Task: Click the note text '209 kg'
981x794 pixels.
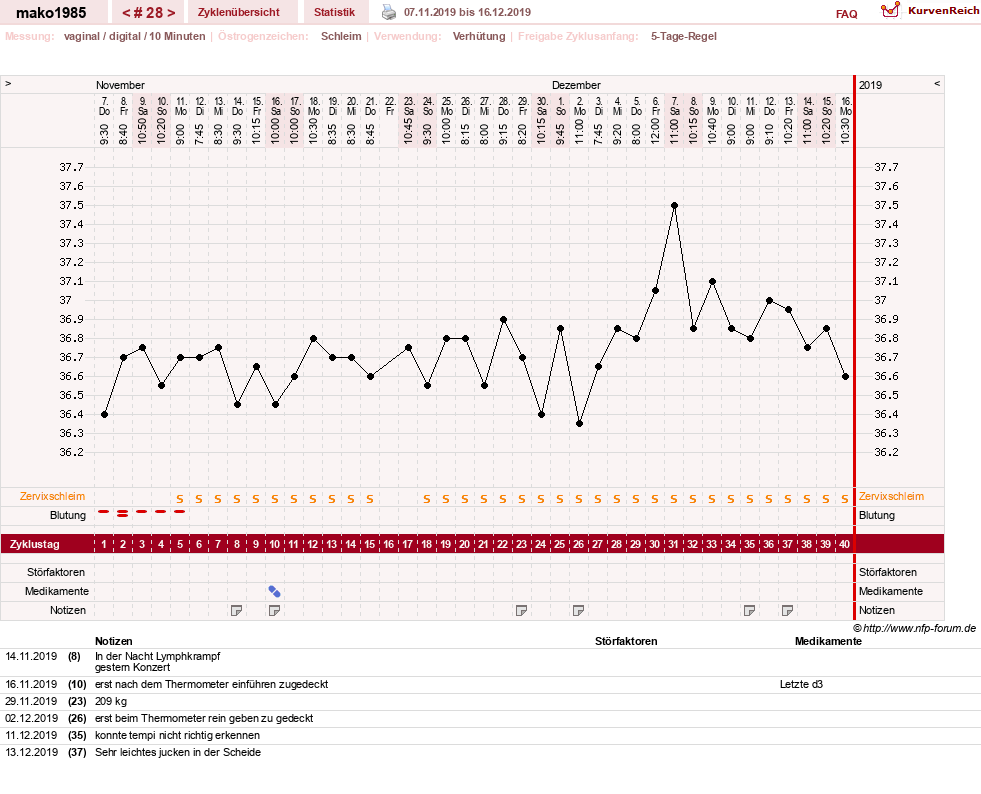Action: [111, 701]
